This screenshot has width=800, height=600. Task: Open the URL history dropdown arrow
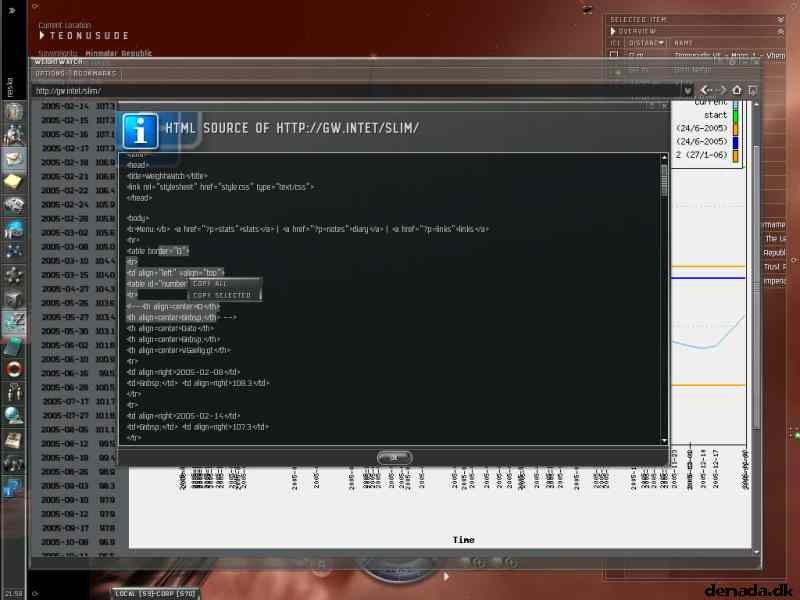(x=688, y=91)
